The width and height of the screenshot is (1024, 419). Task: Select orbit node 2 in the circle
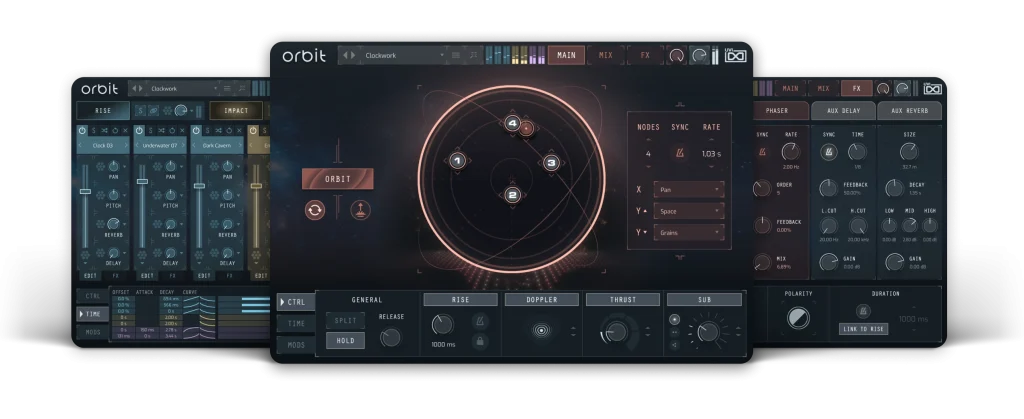[x=512, y=195]
